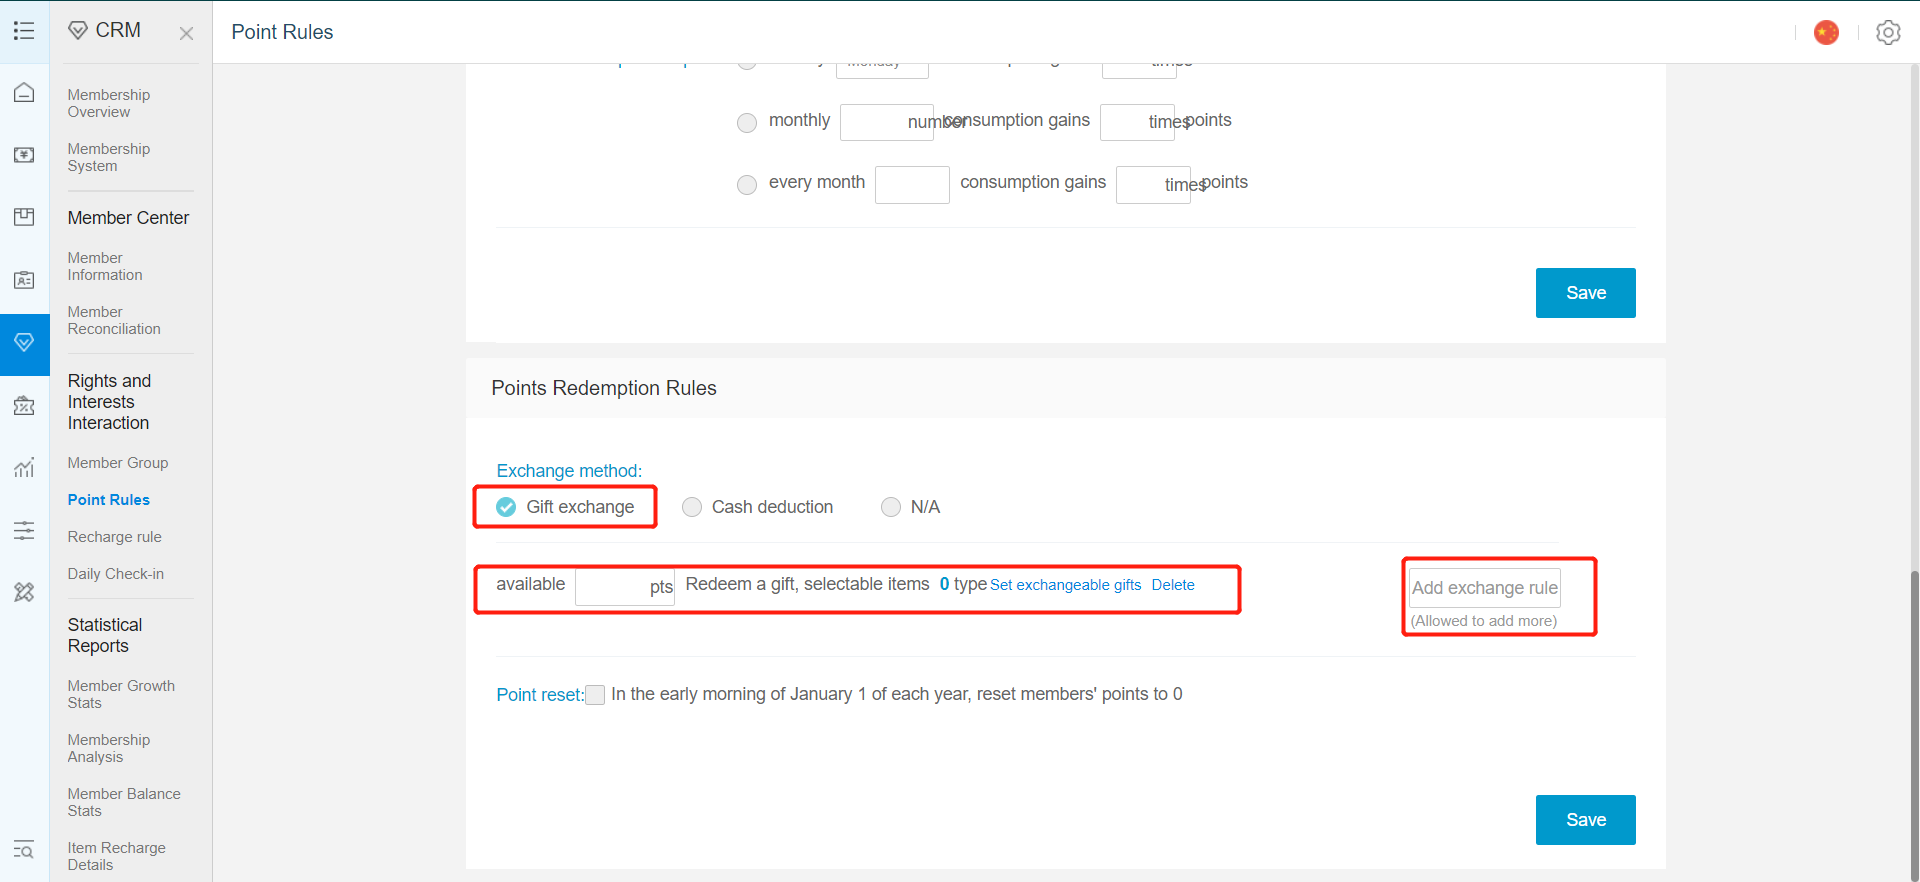Open Daily Check-in page
This screenshot has width=1920, height=882.
116,574
